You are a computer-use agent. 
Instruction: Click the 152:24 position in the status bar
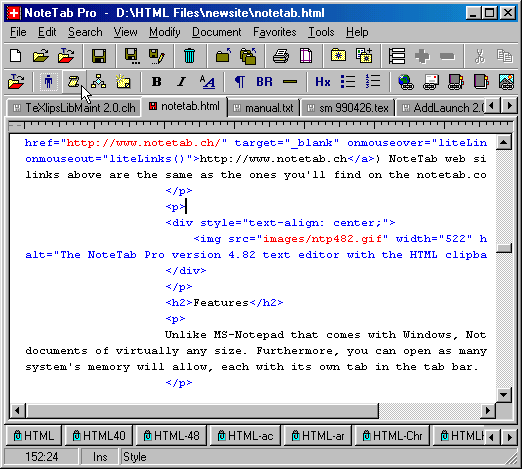tap(42, 457)
